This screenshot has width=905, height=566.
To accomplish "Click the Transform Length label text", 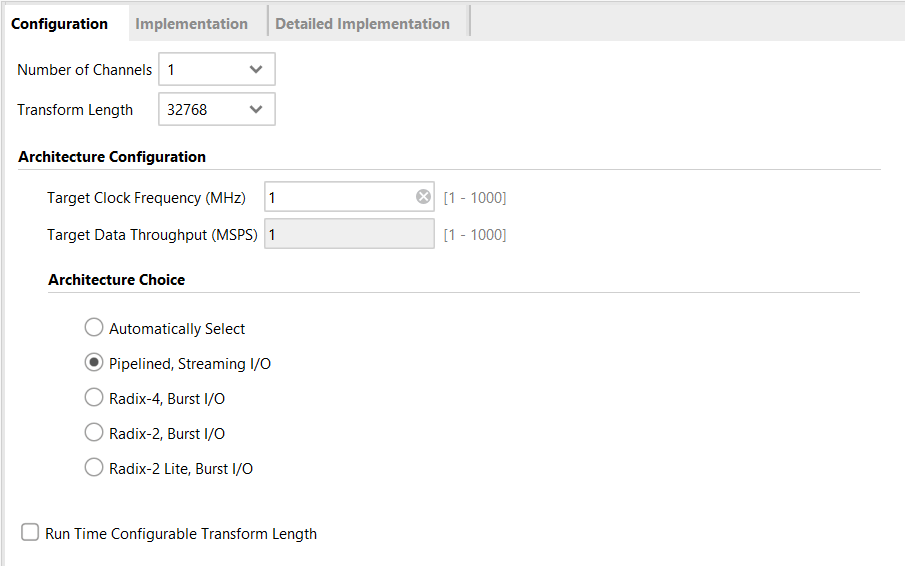I will pyautogui.click(x=75, y=110).
